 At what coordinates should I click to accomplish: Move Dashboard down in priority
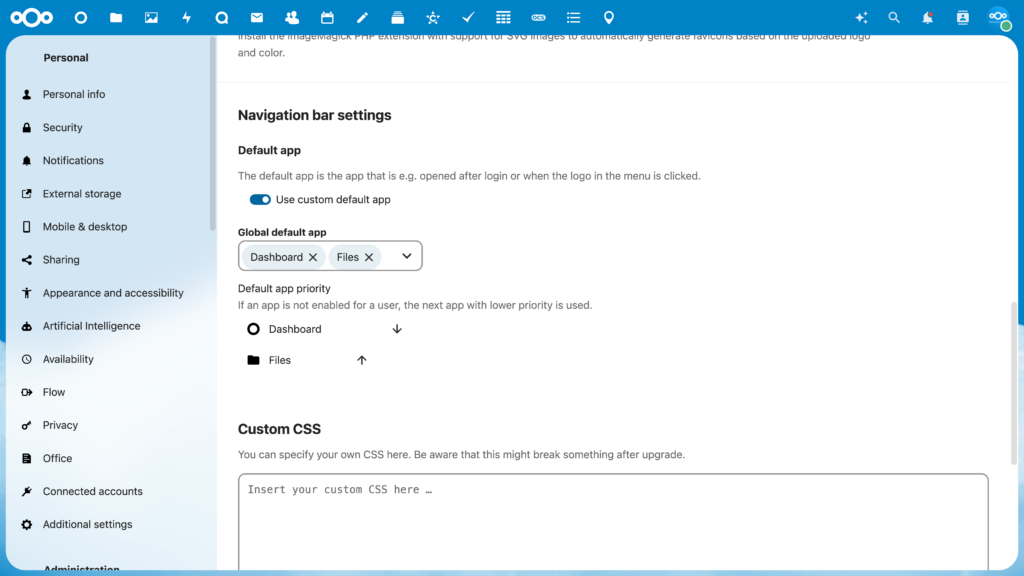pos(397,329)
